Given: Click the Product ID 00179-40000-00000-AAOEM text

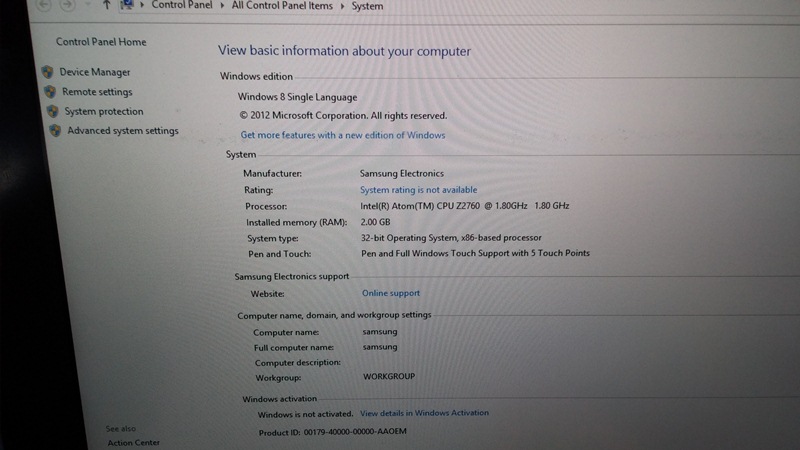Looking at the screenshot, I should [333, 432].
